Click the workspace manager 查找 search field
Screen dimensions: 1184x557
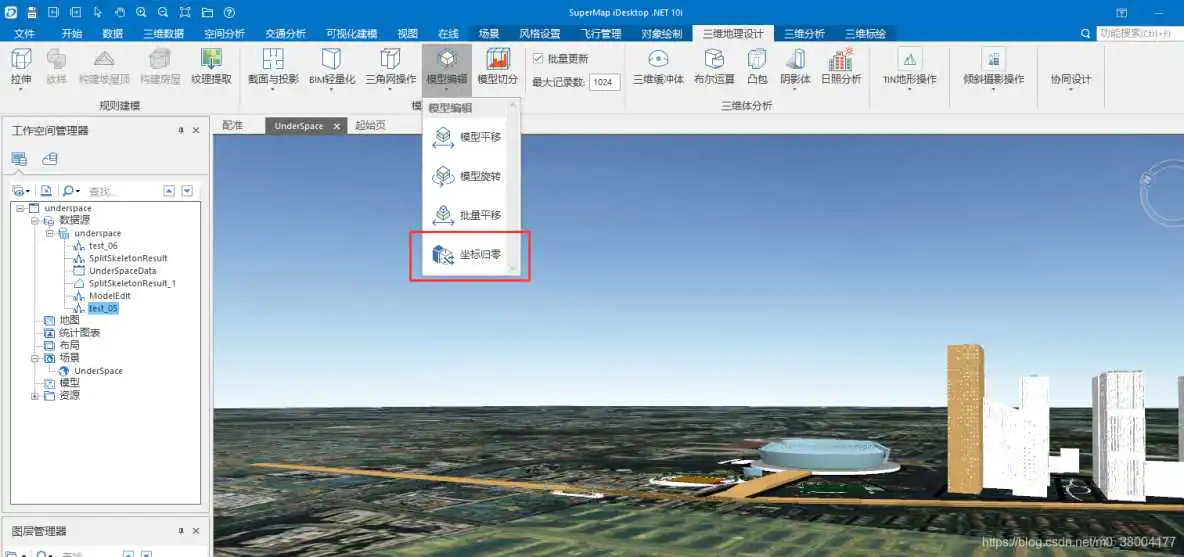[122, 192]
